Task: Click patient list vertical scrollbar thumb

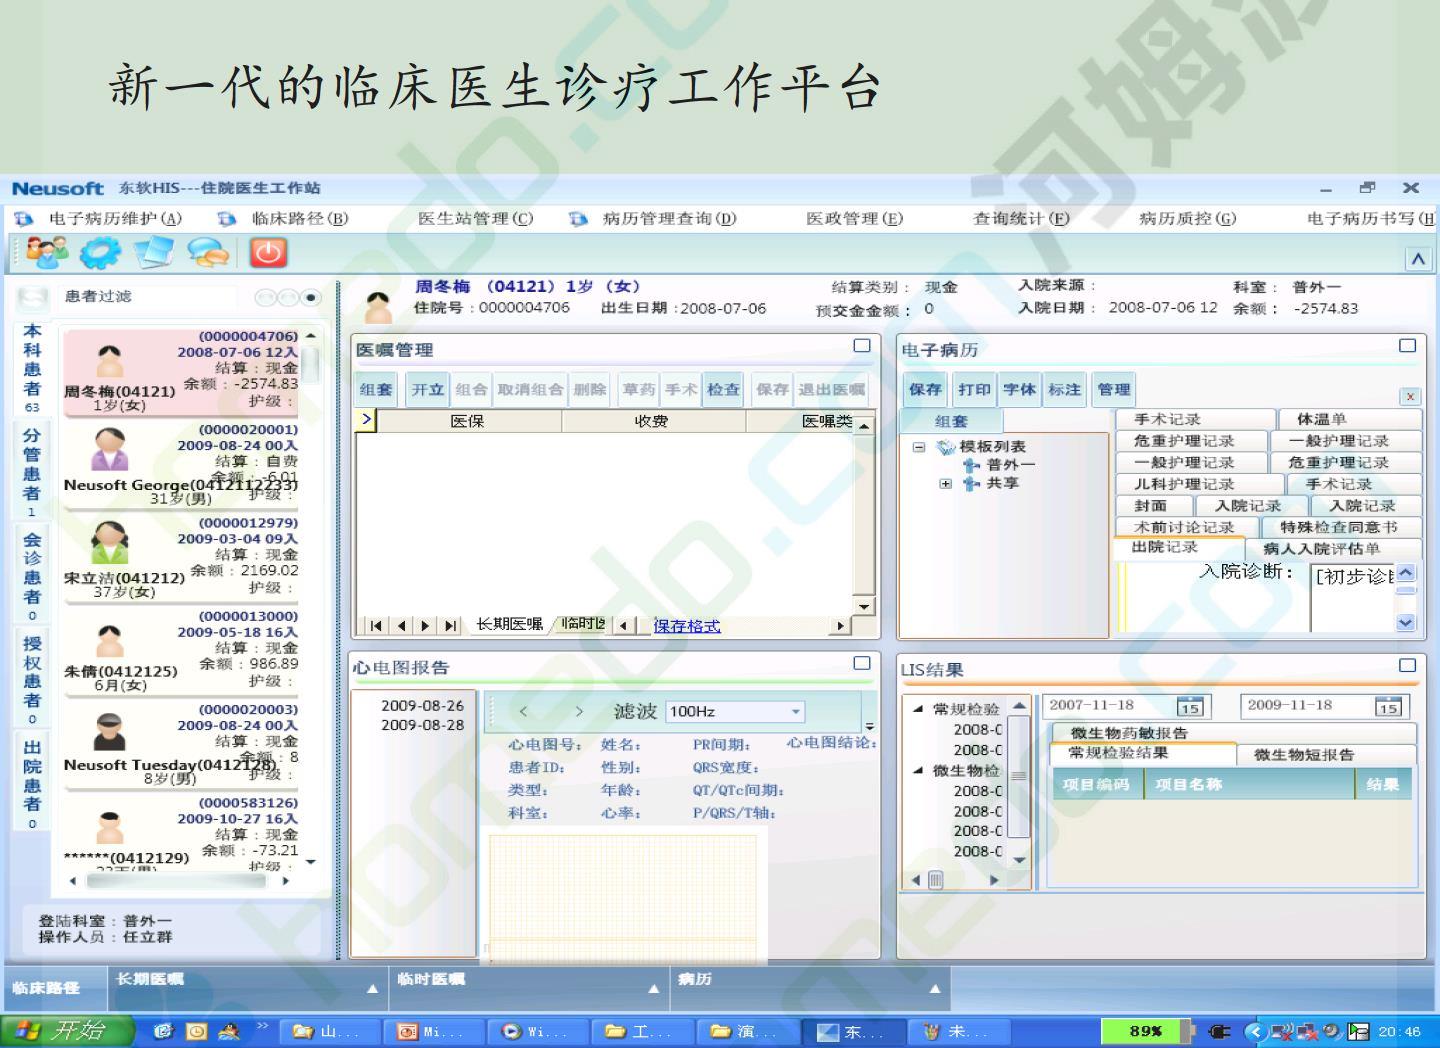Action: (x=311, y=364)
